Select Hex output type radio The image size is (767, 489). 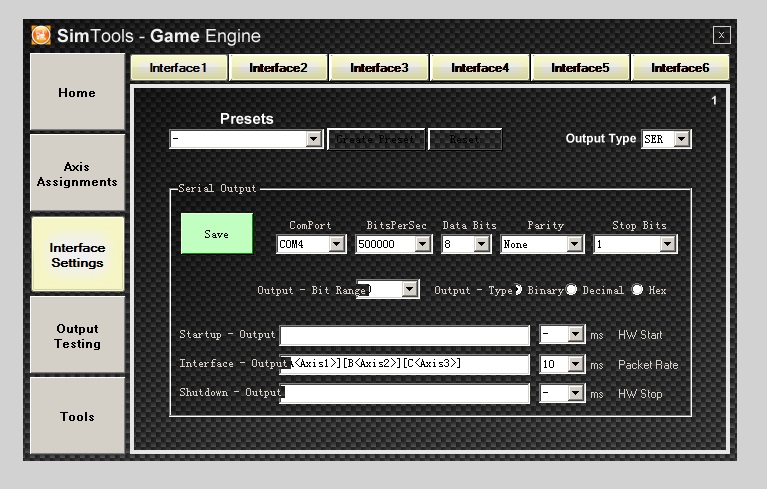point(637,290)
